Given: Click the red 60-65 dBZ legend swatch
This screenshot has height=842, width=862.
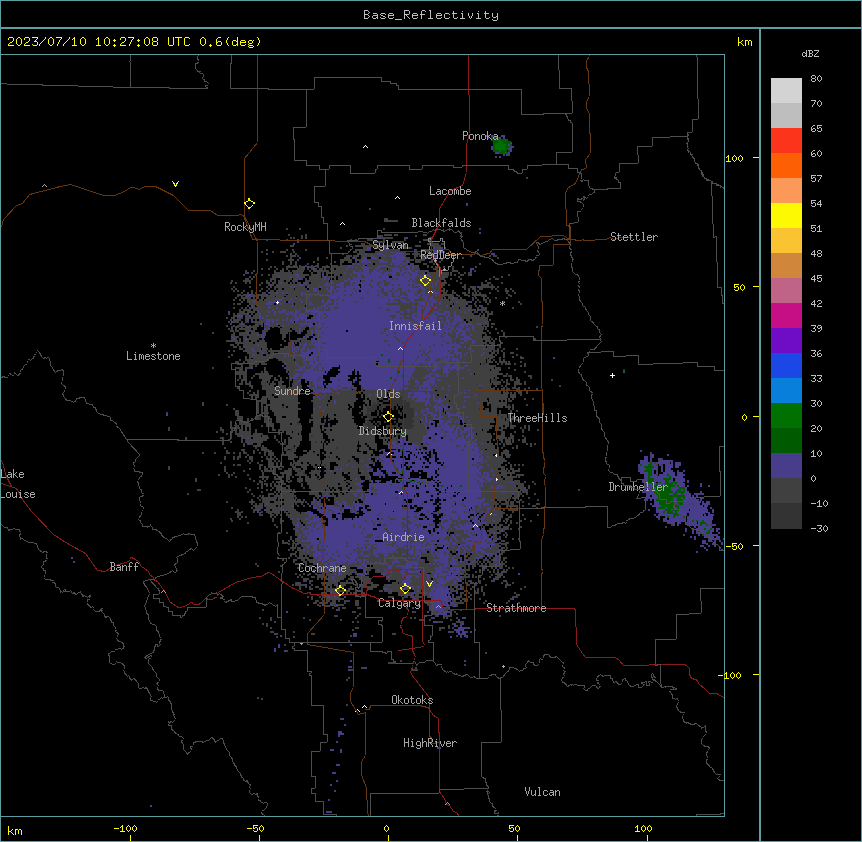Looking at the screenshot, I should 786,141.
